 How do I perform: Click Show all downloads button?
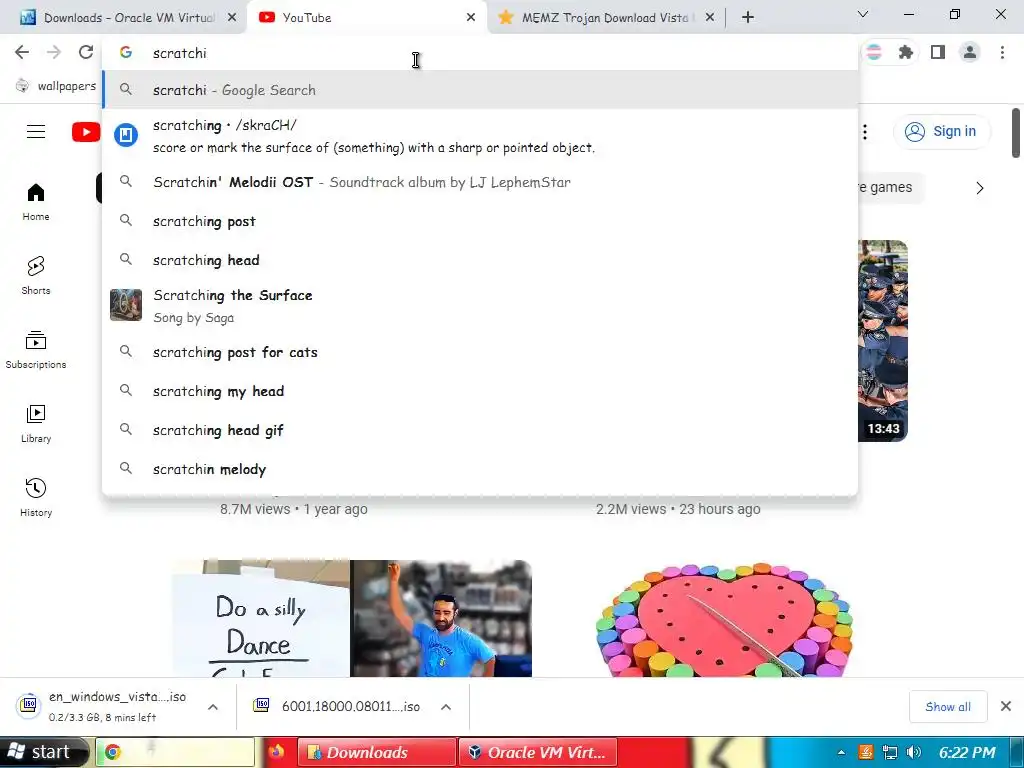point(948,707)
